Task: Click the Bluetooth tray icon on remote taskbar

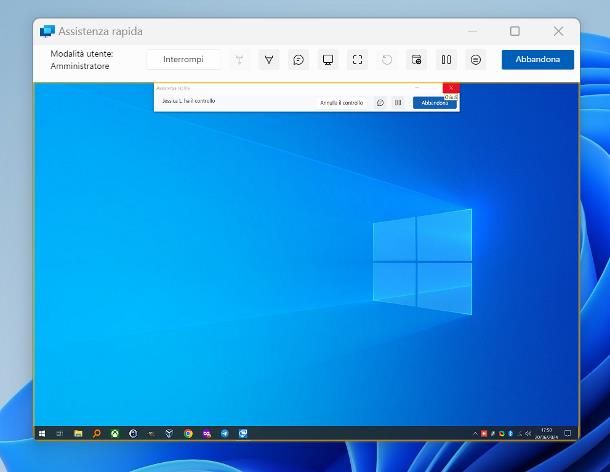Action: [x=510, y=433]
